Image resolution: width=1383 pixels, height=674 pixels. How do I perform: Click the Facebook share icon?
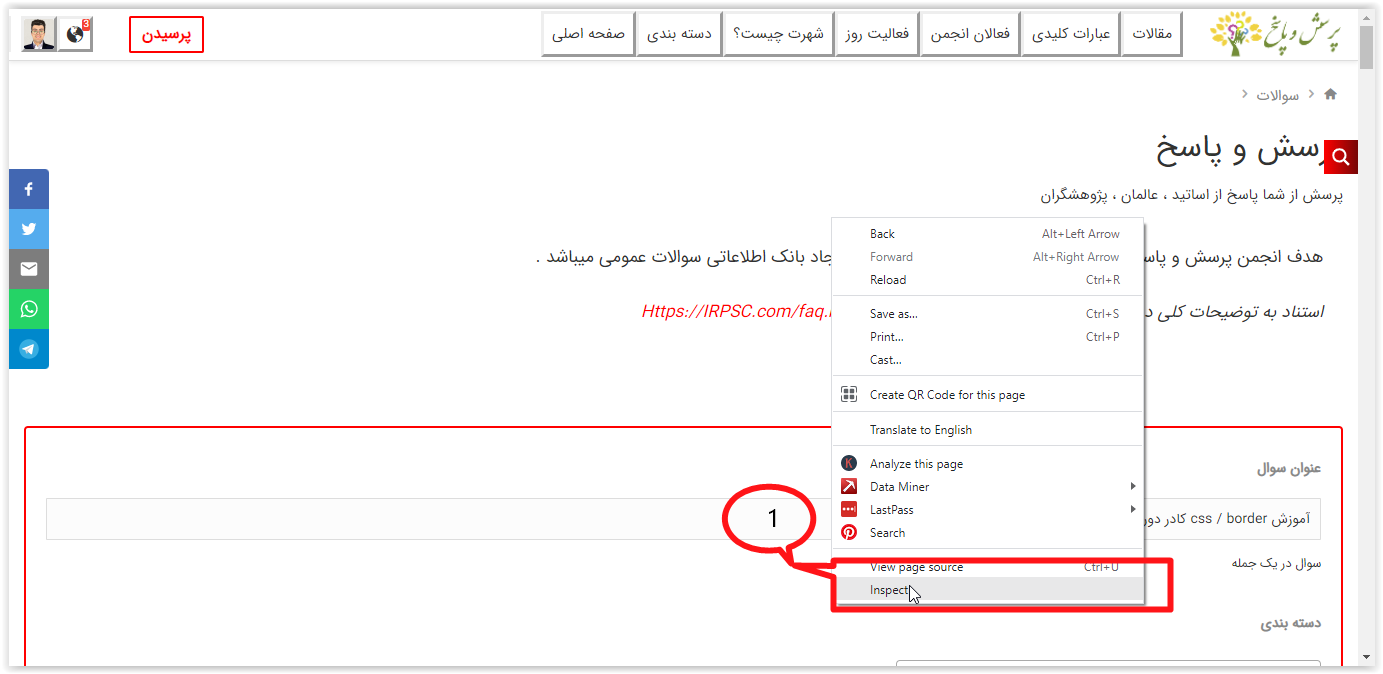point(29,189)
